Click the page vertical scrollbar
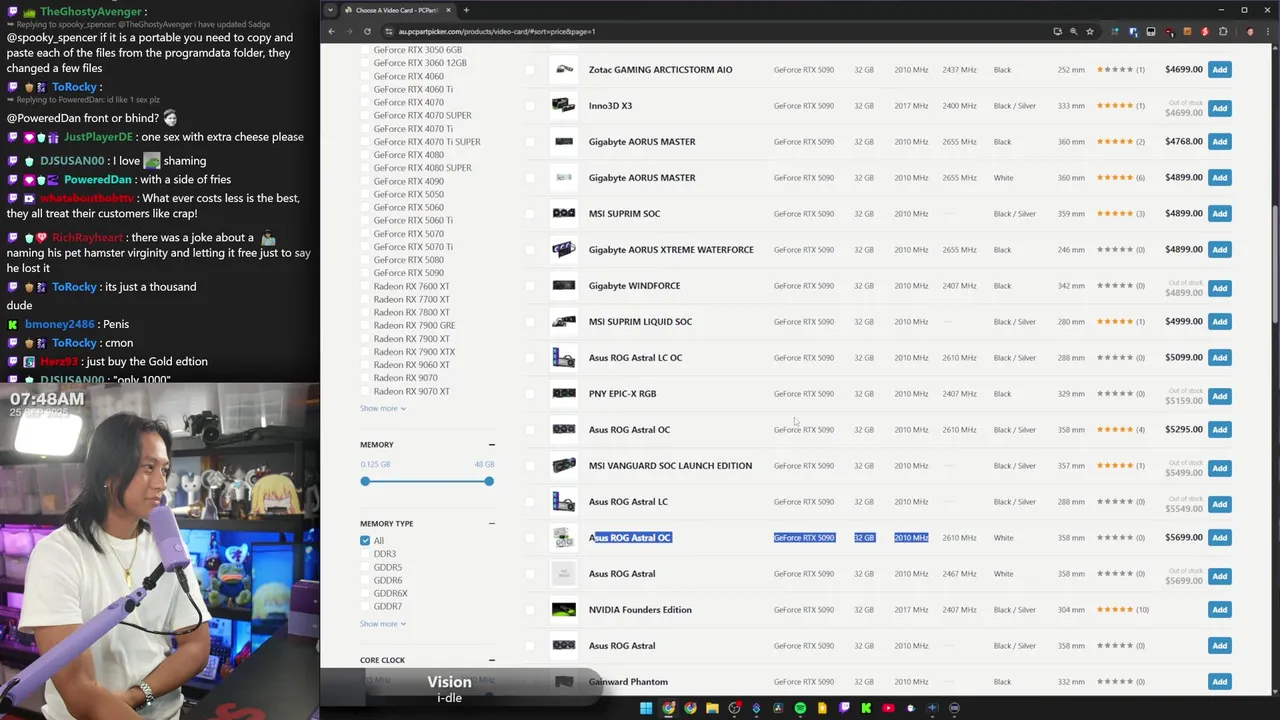1280x720 pixels. 1275,265
